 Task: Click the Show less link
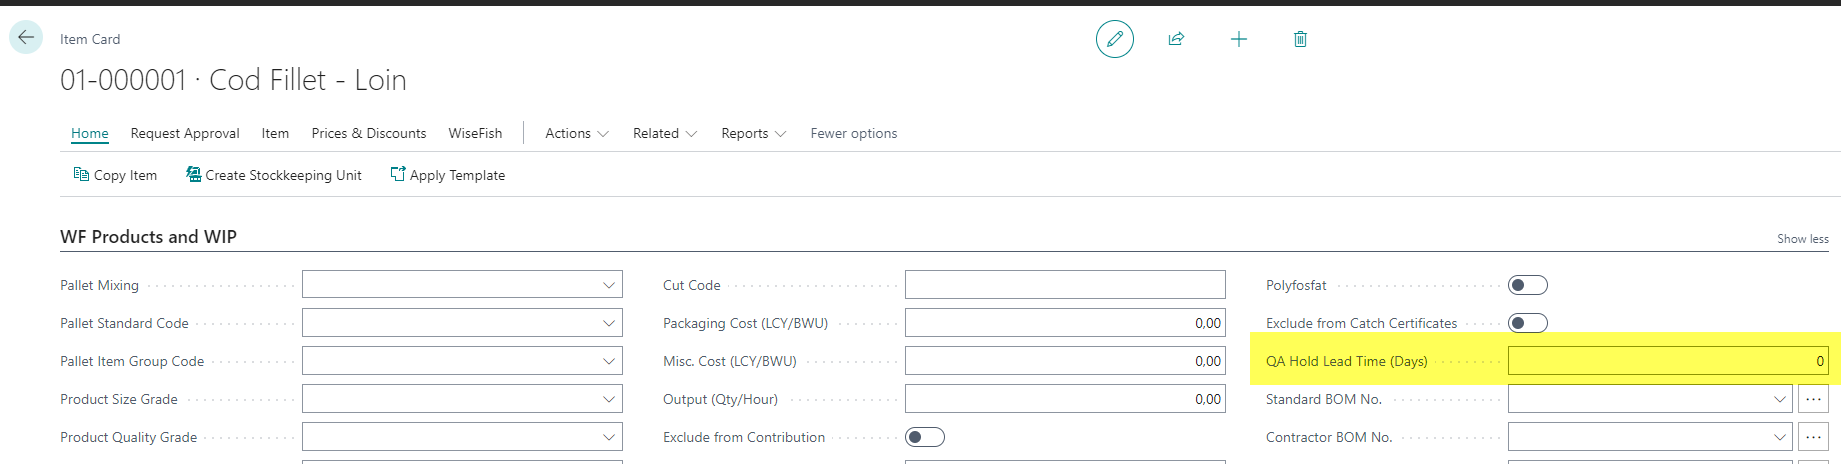pyautogui.click(x=1802, y=239)
